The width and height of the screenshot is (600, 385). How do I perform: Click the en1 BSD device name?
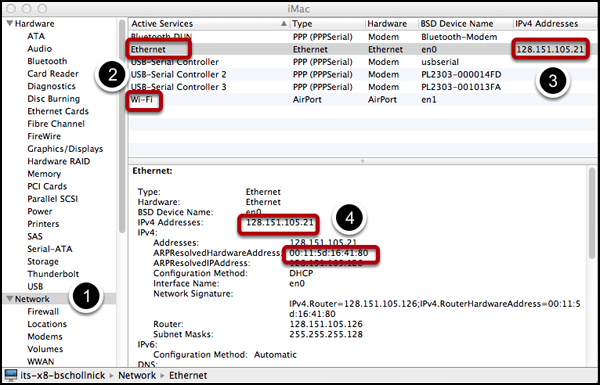[x=429, y=100]
